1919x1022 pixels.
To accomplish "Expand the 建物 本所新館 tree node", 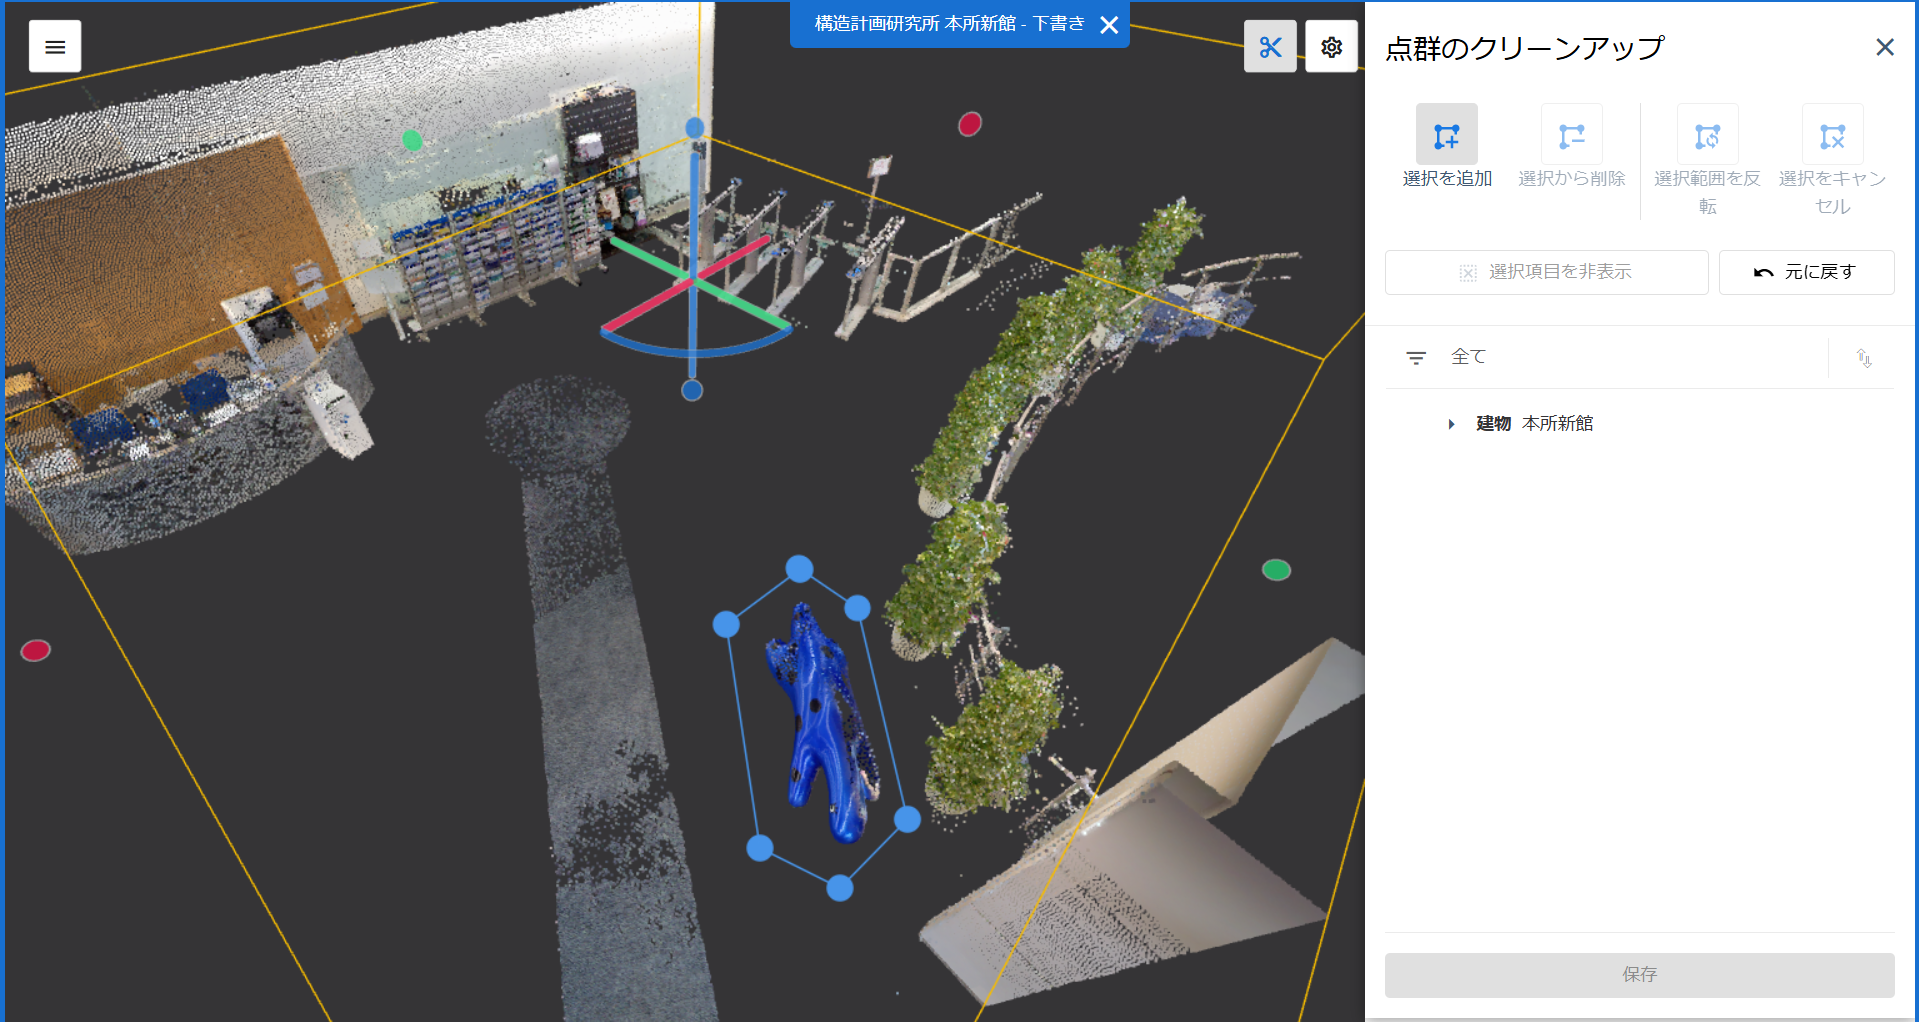I will coord(1451,424).
